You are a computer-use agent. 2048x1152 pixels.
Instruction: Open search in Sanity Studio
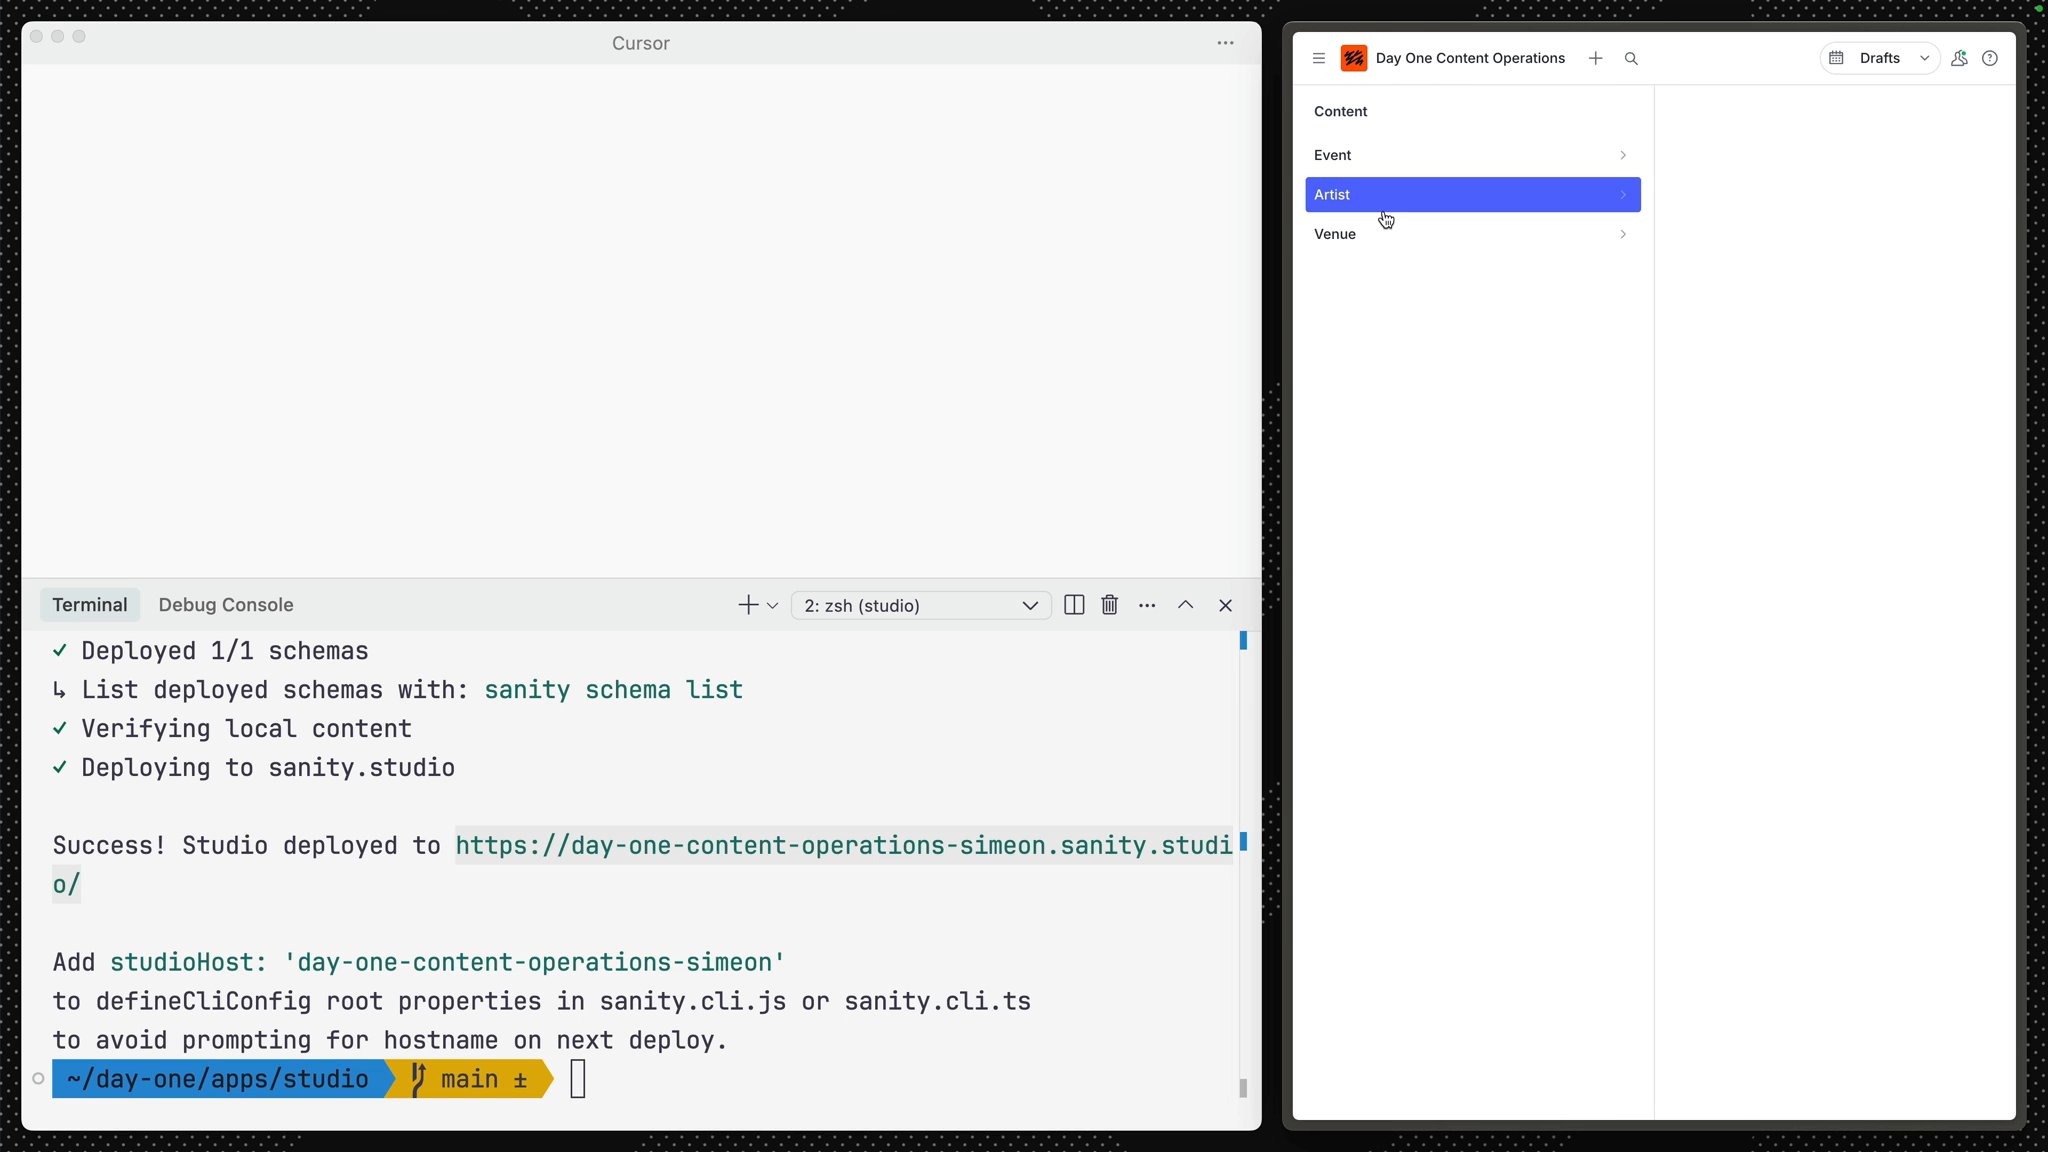[x=1631, y=59]
